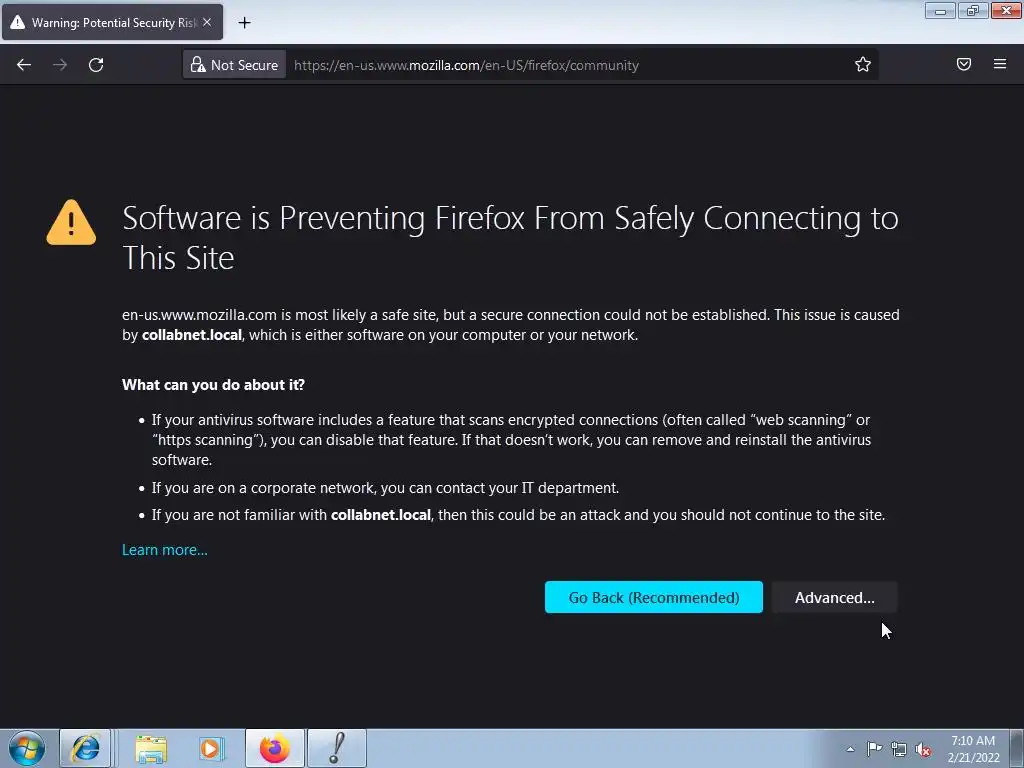This screenshot has height=768, width=1024.
Task: Go back using the browser back arrow
Action: (x=24, y=65)
